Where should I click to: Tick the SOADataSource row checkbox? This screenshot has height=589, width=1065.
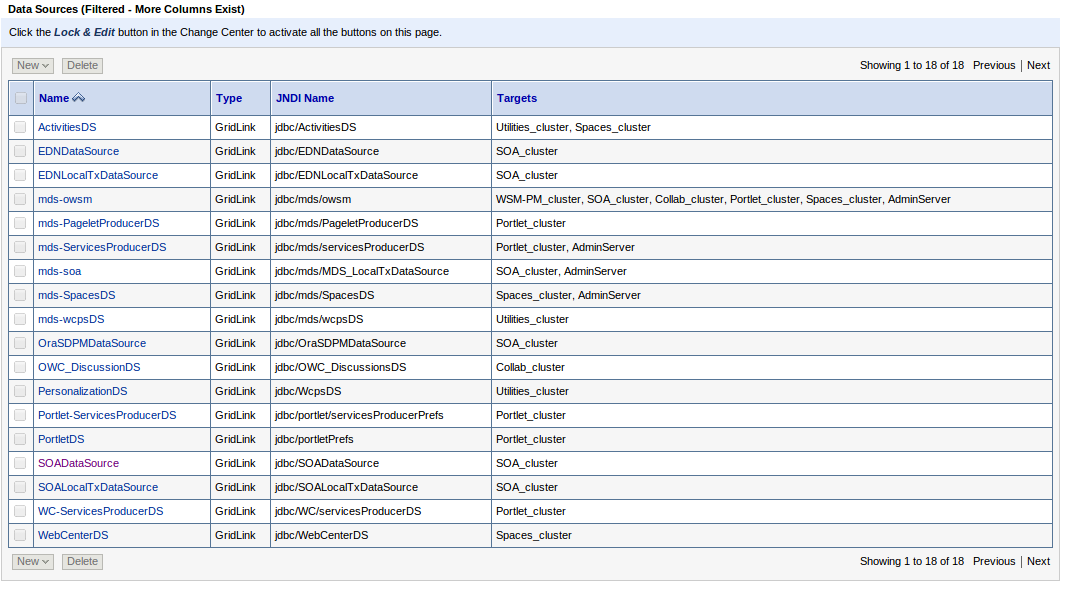[x=20, y=463]
